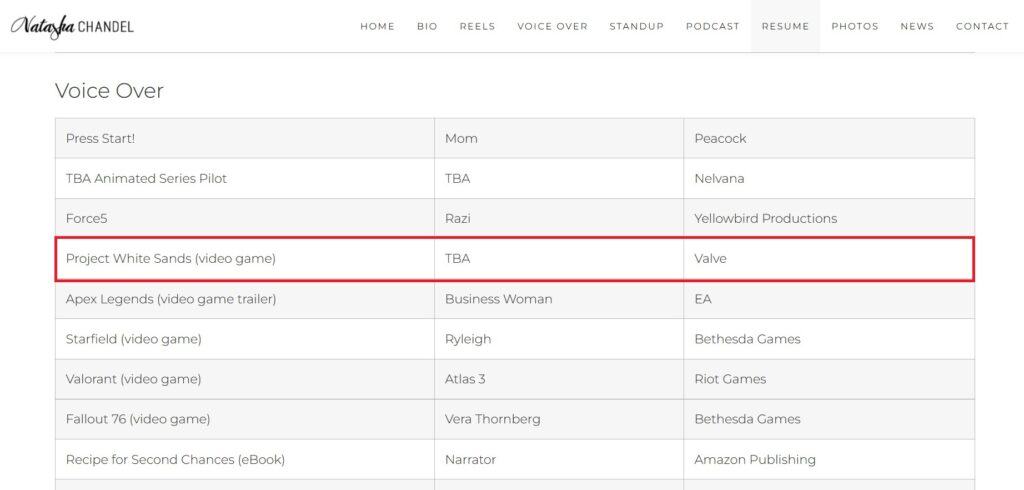
Task: Click the Natasha Chandel logo
Action: [72, 26]
